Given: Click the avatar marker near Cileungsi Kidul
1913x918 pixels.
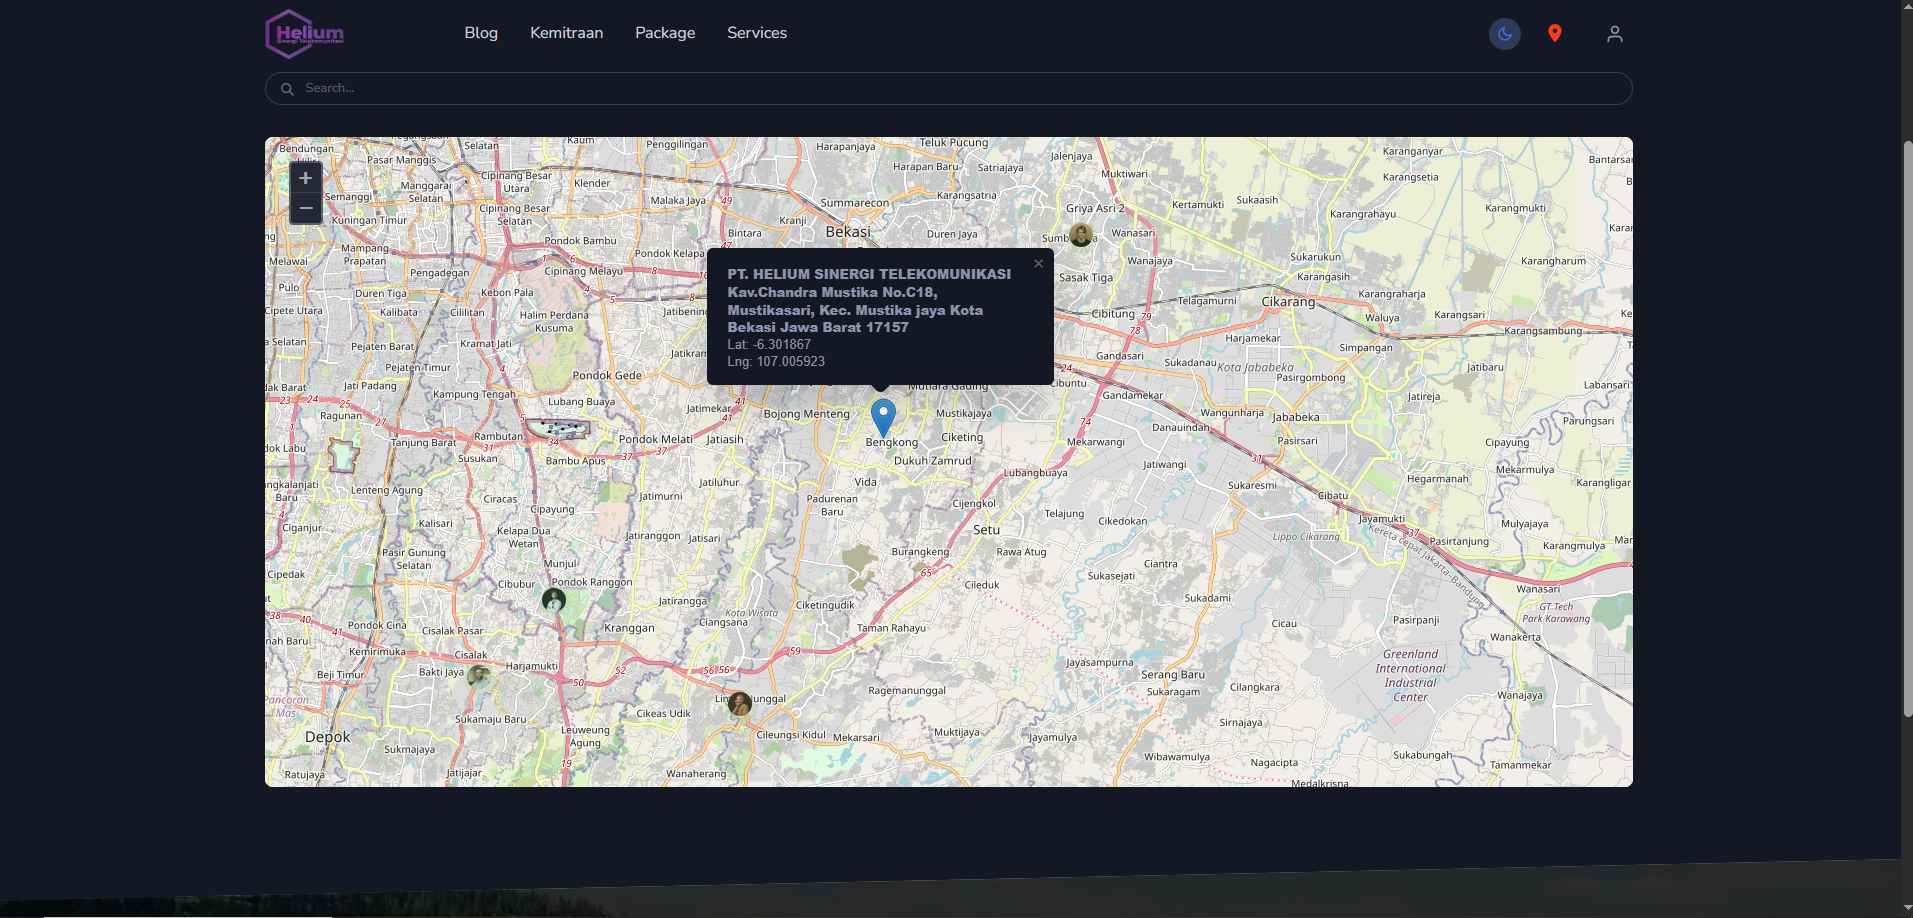Looking at the screenshot, I should click(740, 703).
